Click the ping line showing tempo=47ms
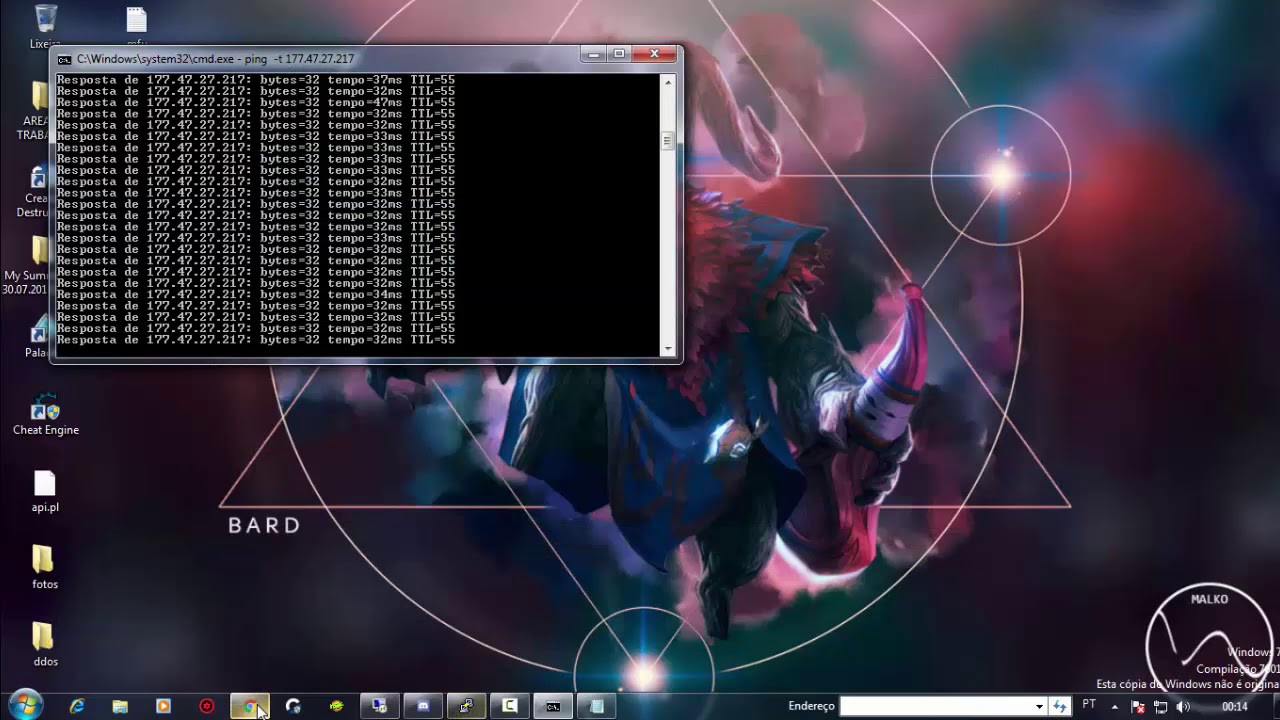The image size is (1280, 720). pos(256,102)
